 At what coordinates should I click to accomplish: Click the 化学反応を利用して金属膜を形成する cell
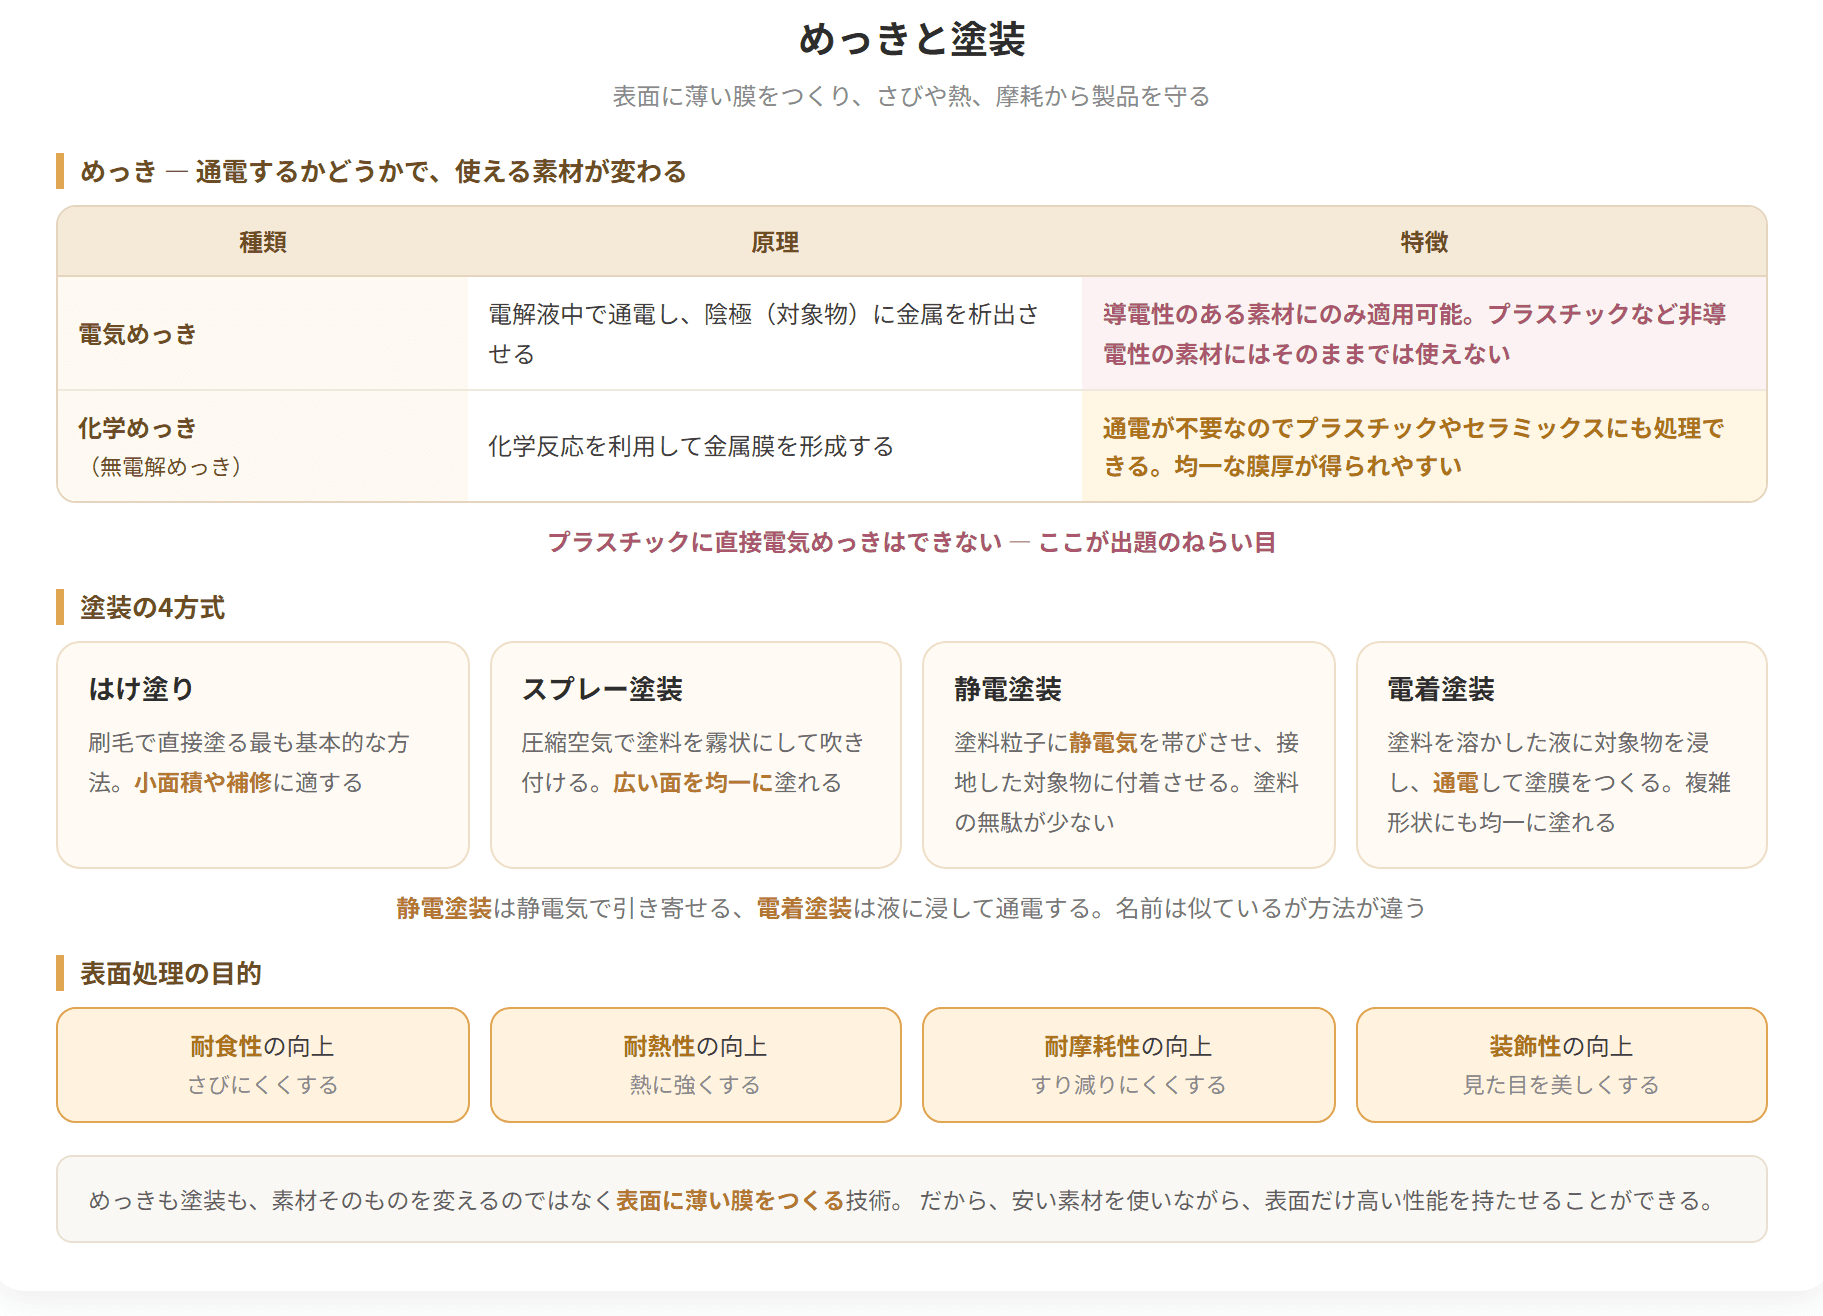[775, 446]
